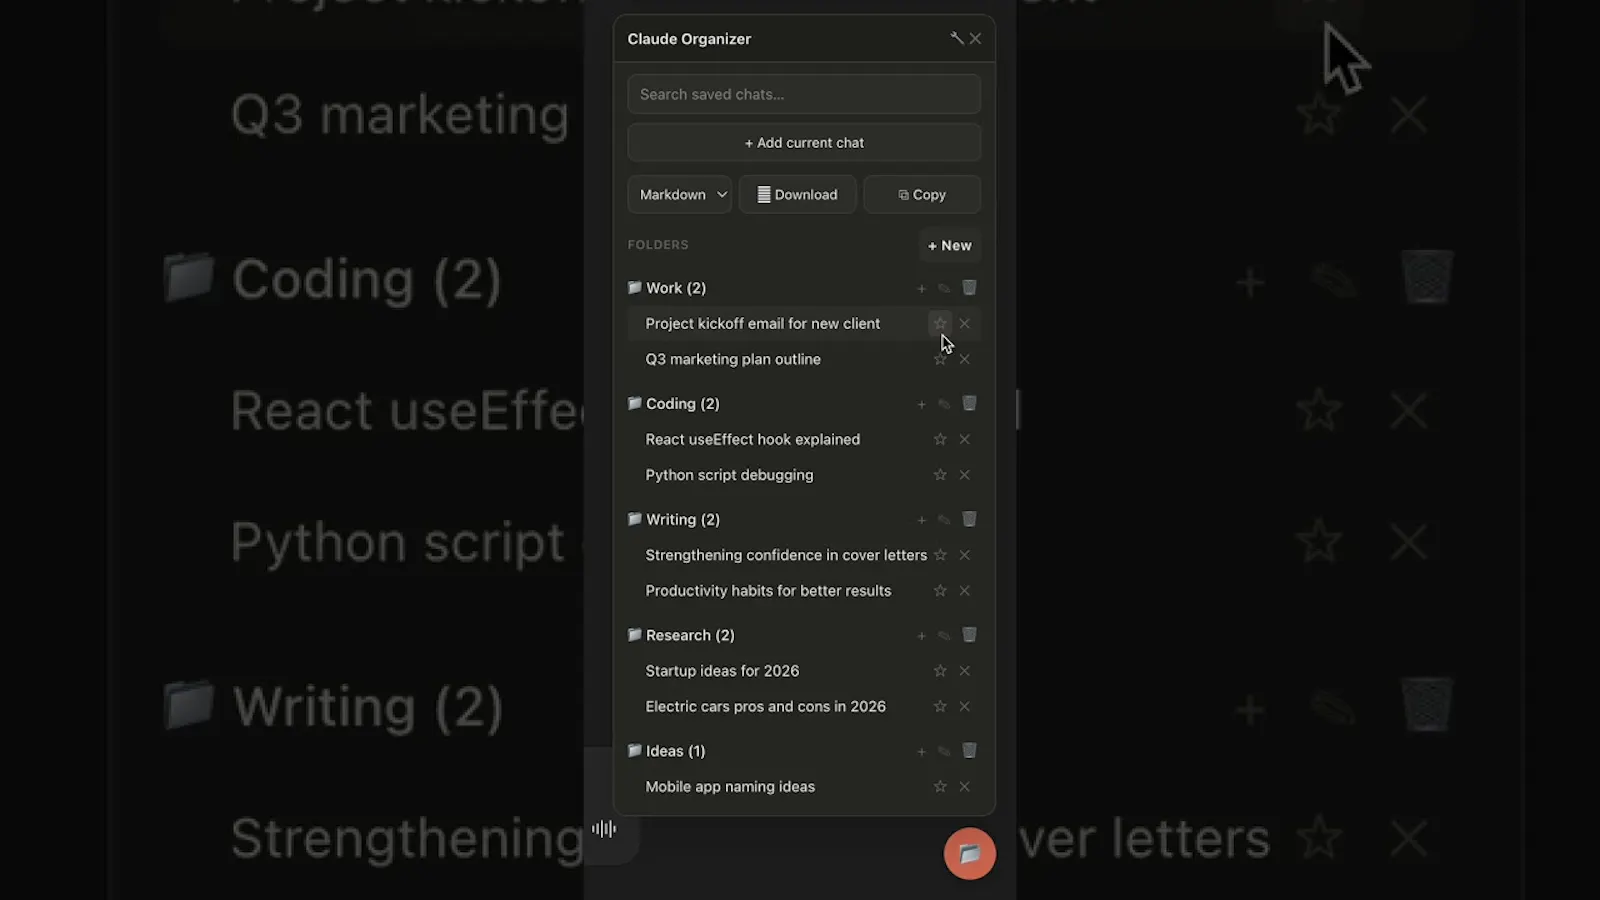The height and width of the screenshot is (900, 1600).
Task: Open 'Productivity habits for better results' chat
Action: pyautogui.click(x=768, y=591)
